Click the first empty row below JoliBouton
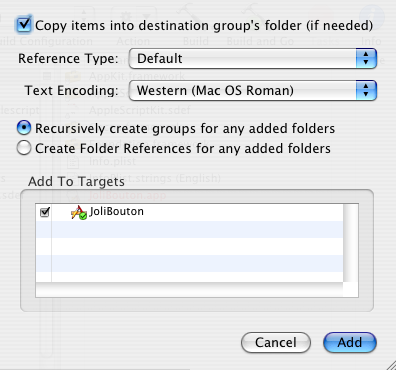396x370 pixels. click(x=189, y=229)
